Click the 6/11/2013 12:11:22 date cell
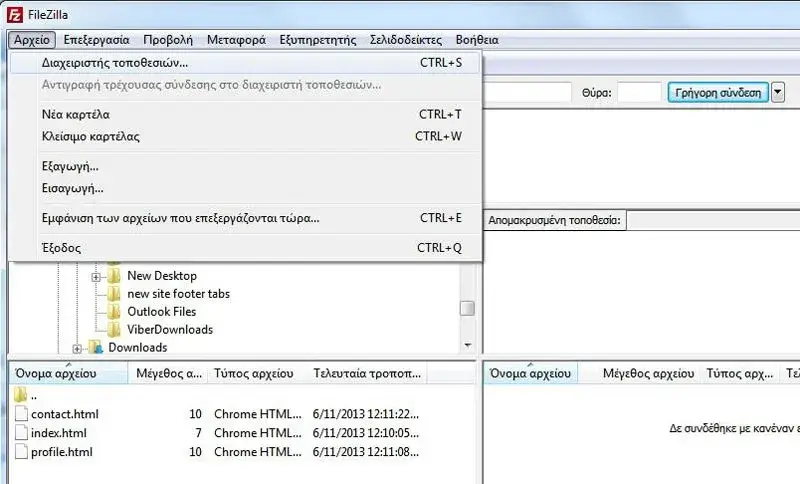Viewport: 800px width, 484px height. 366,414
